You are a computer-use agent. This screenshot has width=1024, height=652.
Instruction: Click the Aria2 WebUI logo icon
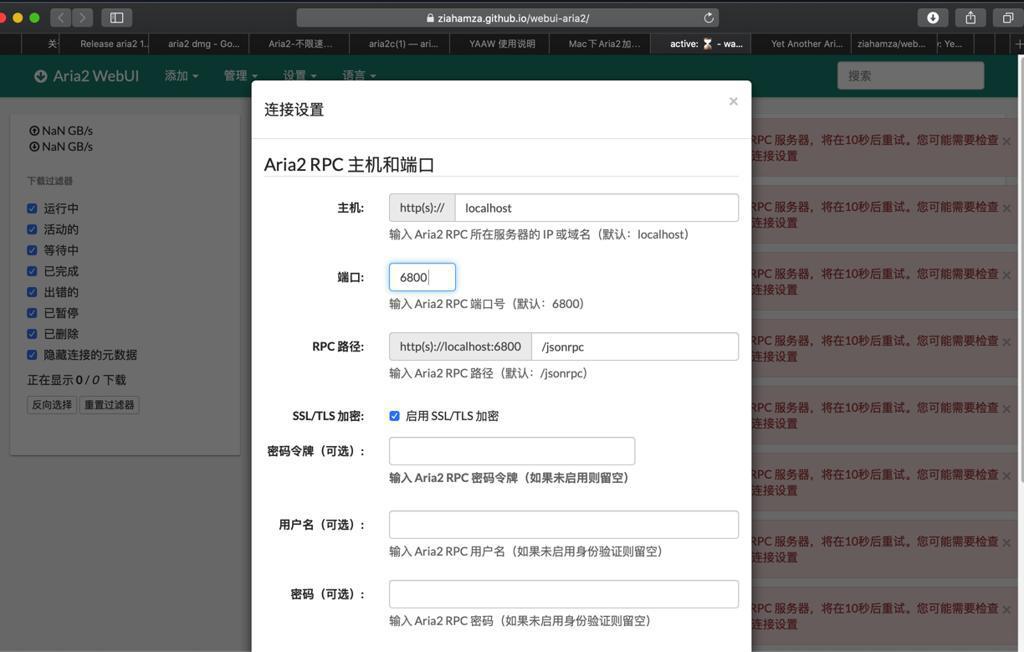tap(40, 76)
